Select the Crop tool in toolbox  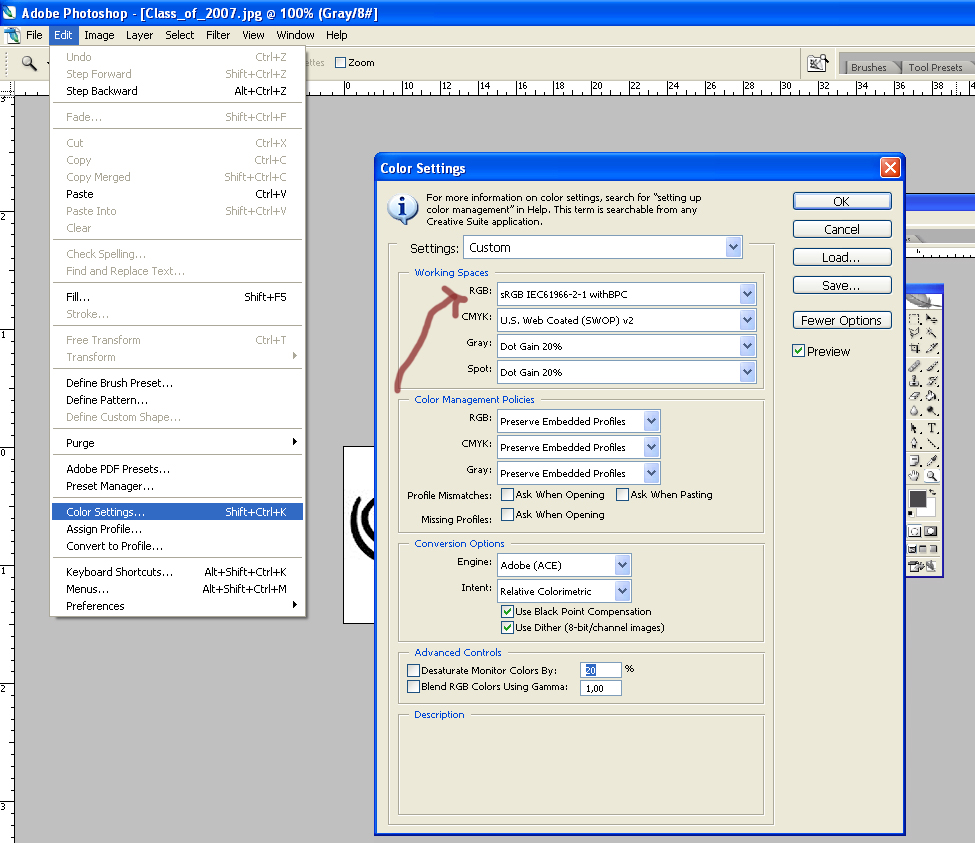tap(915, 348)
